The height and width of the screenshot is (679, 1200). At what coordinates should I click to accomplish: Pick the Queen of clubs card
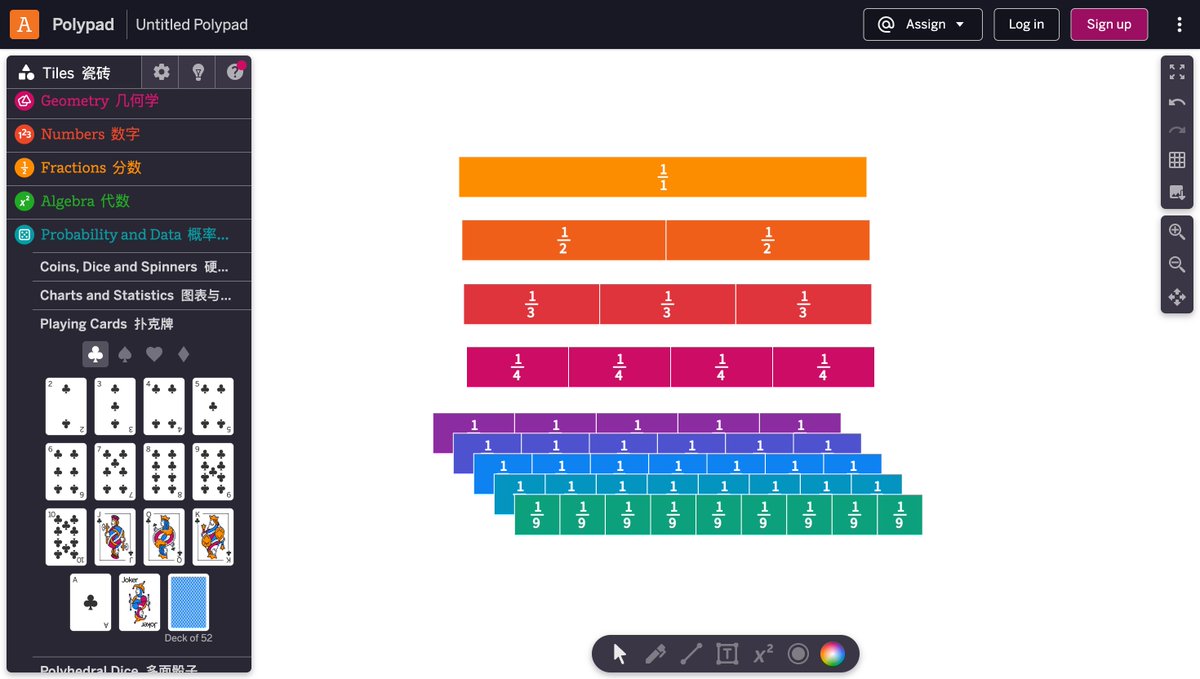(x=164, y=537)
